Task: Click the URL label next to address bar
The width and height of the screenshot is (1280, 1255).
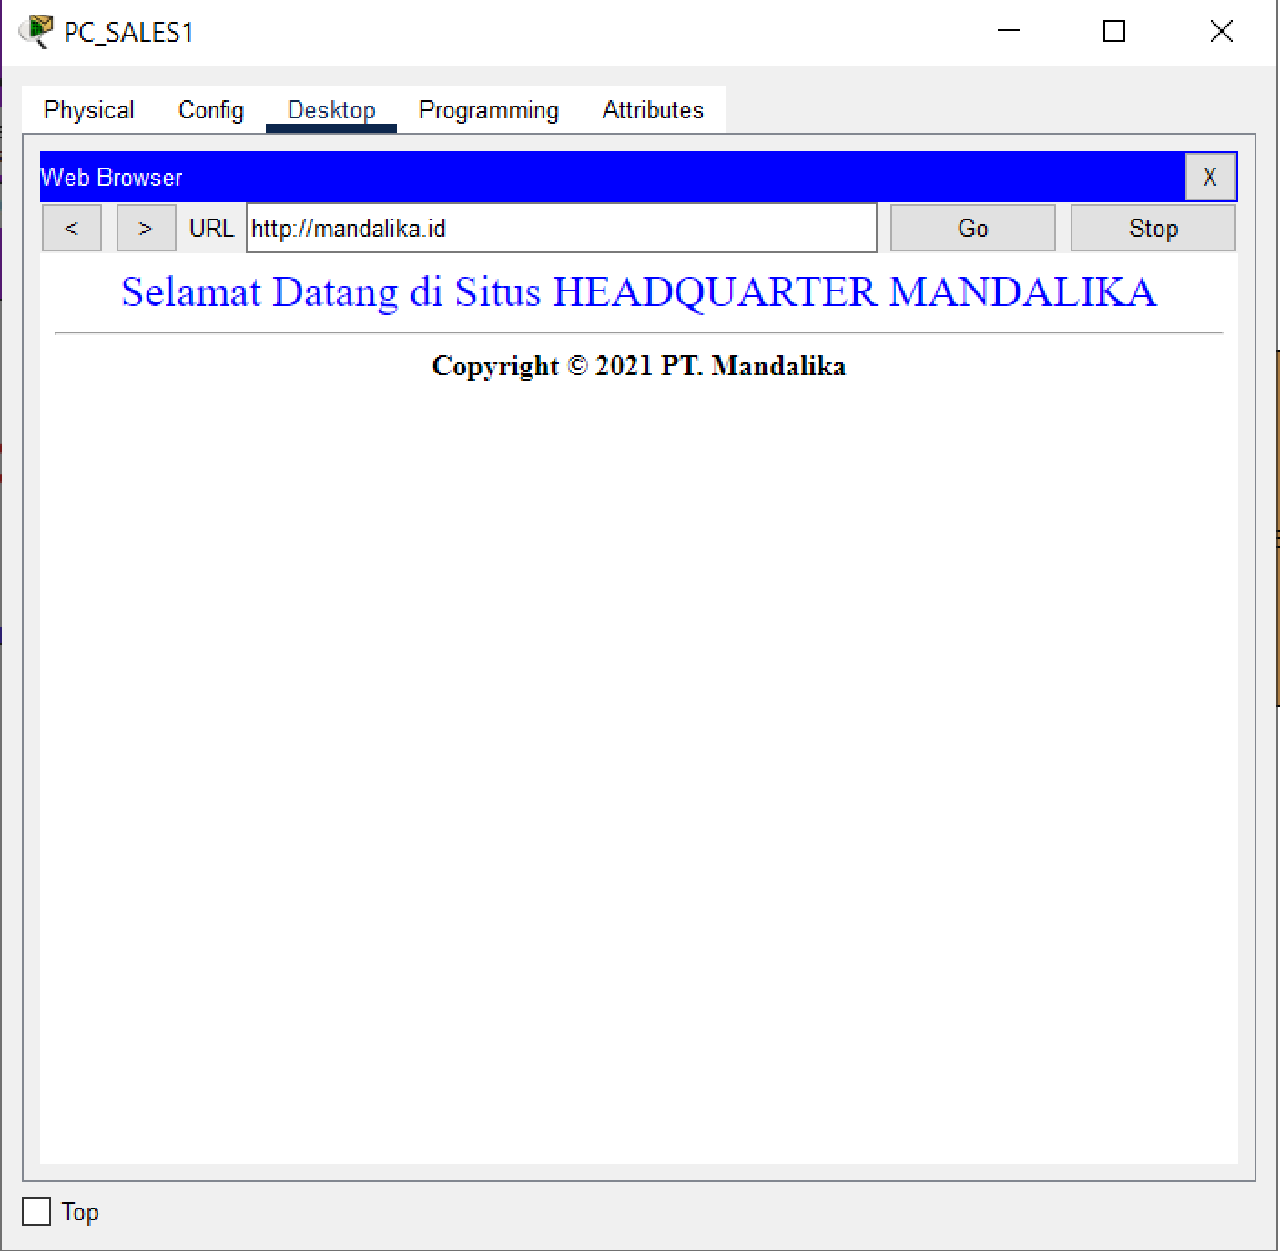Action: point(211,227)
